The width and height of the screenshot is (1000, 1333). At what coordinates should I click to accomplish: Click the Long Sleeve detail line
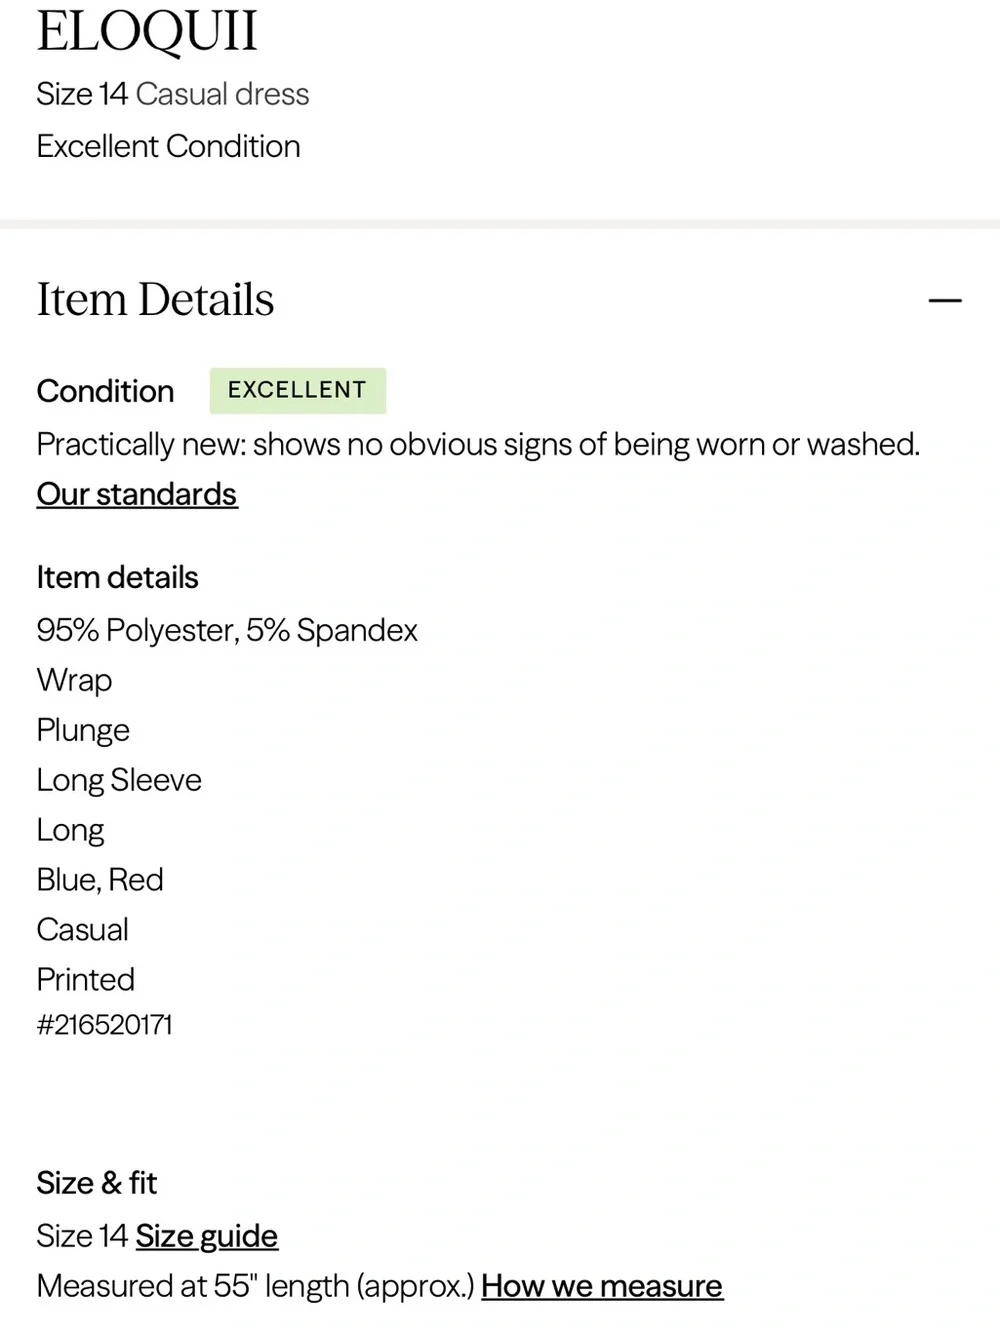[x=119, y=780]
